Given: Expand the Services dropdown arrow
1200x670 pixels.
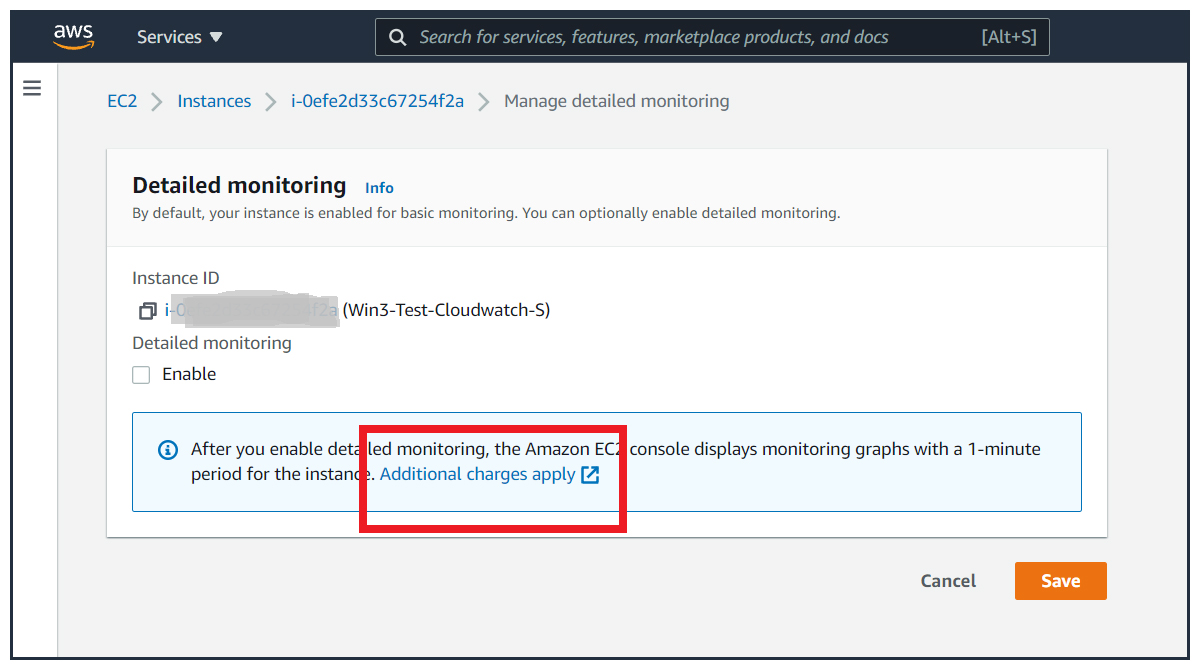Looking at the screenshot, I should 216,37.
